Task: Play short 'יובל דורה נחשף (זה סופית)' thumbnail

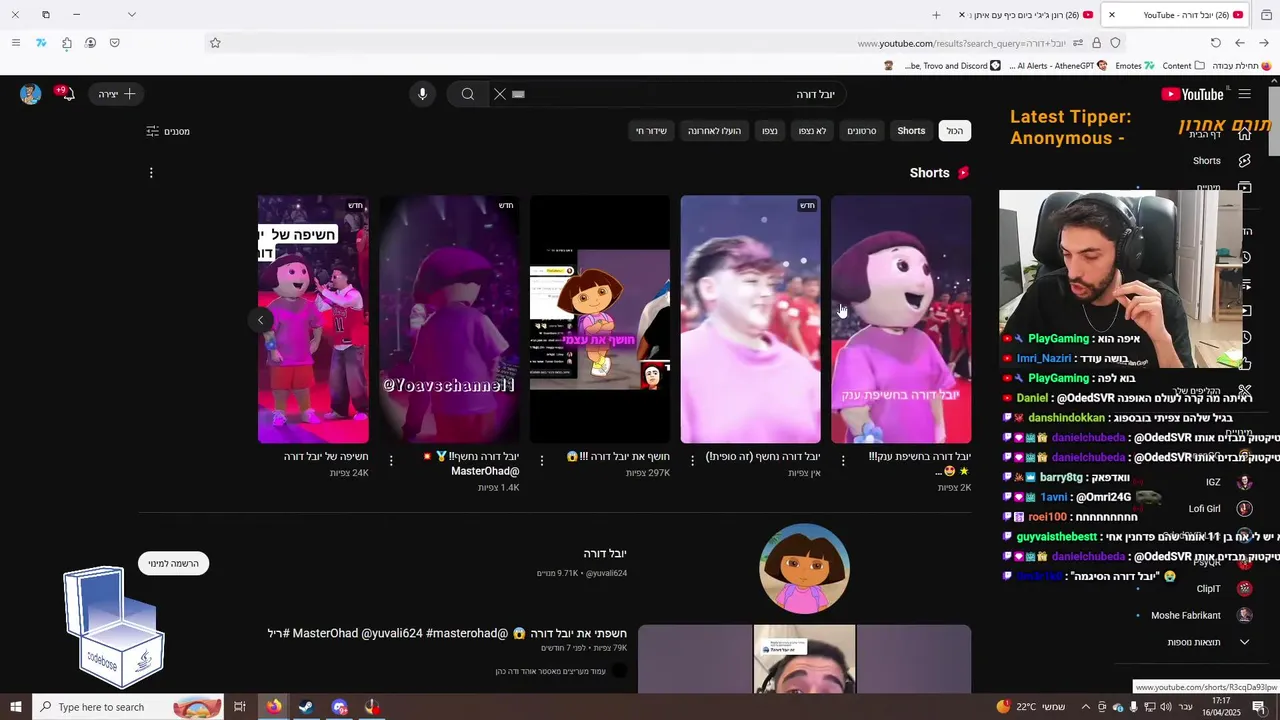Action: tap(750, 319)
